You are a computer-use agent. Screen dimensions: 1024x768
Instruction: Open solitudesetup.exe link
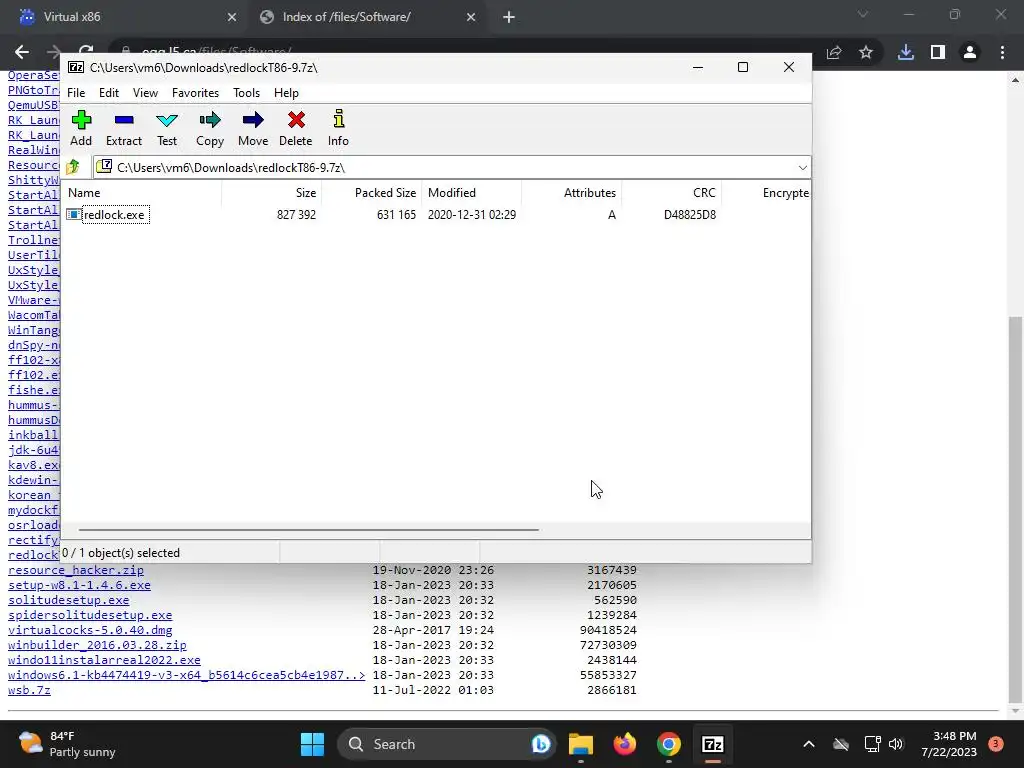69,600
